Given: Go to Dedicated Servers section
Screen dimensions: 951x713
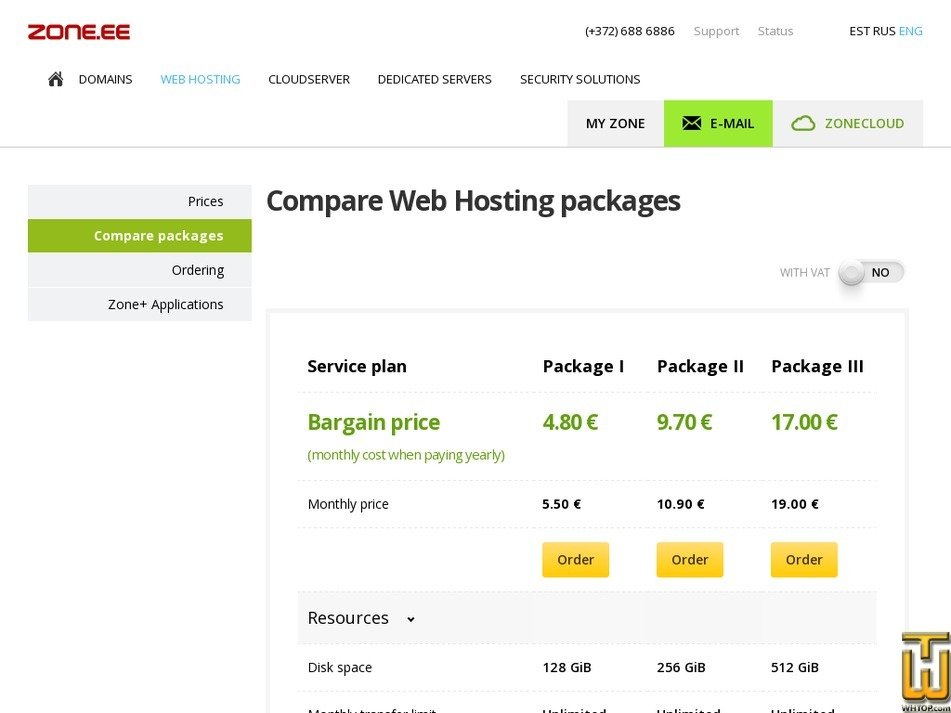Looking at the screenshot, I should [x=434, y=79].
